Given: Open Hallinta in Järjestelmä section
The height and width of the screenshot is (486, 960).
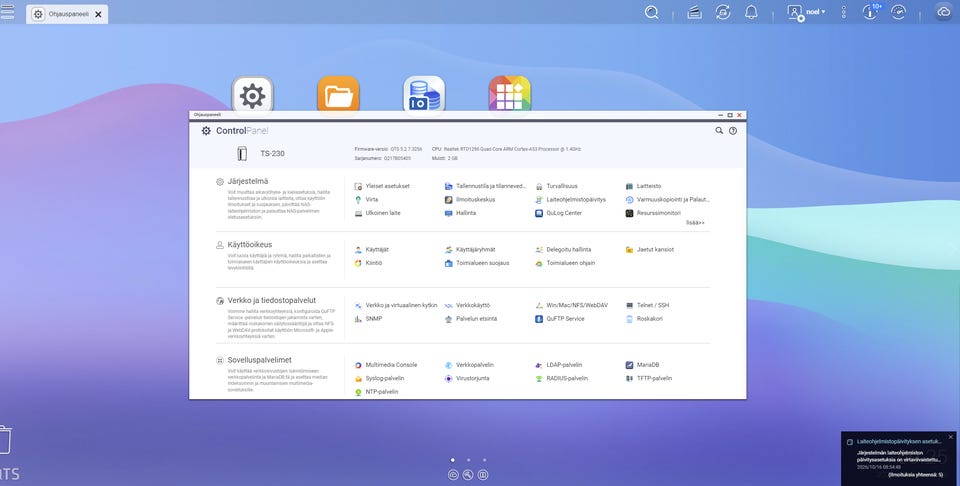Looking at the screenshot, I should [x=460, y=213].
